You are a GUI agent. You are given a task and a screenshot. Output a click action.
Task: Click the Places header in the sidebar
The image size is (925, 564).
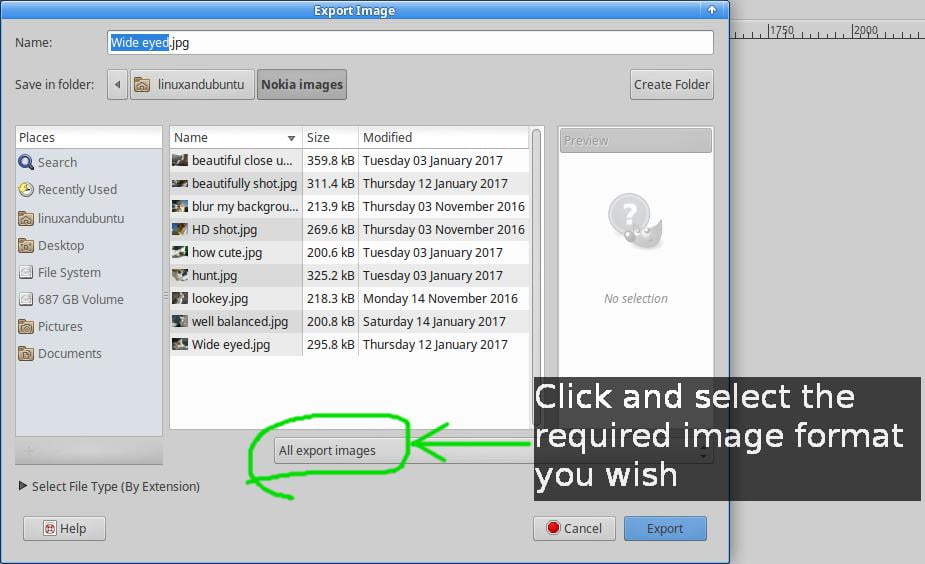(x=88, y=137)
